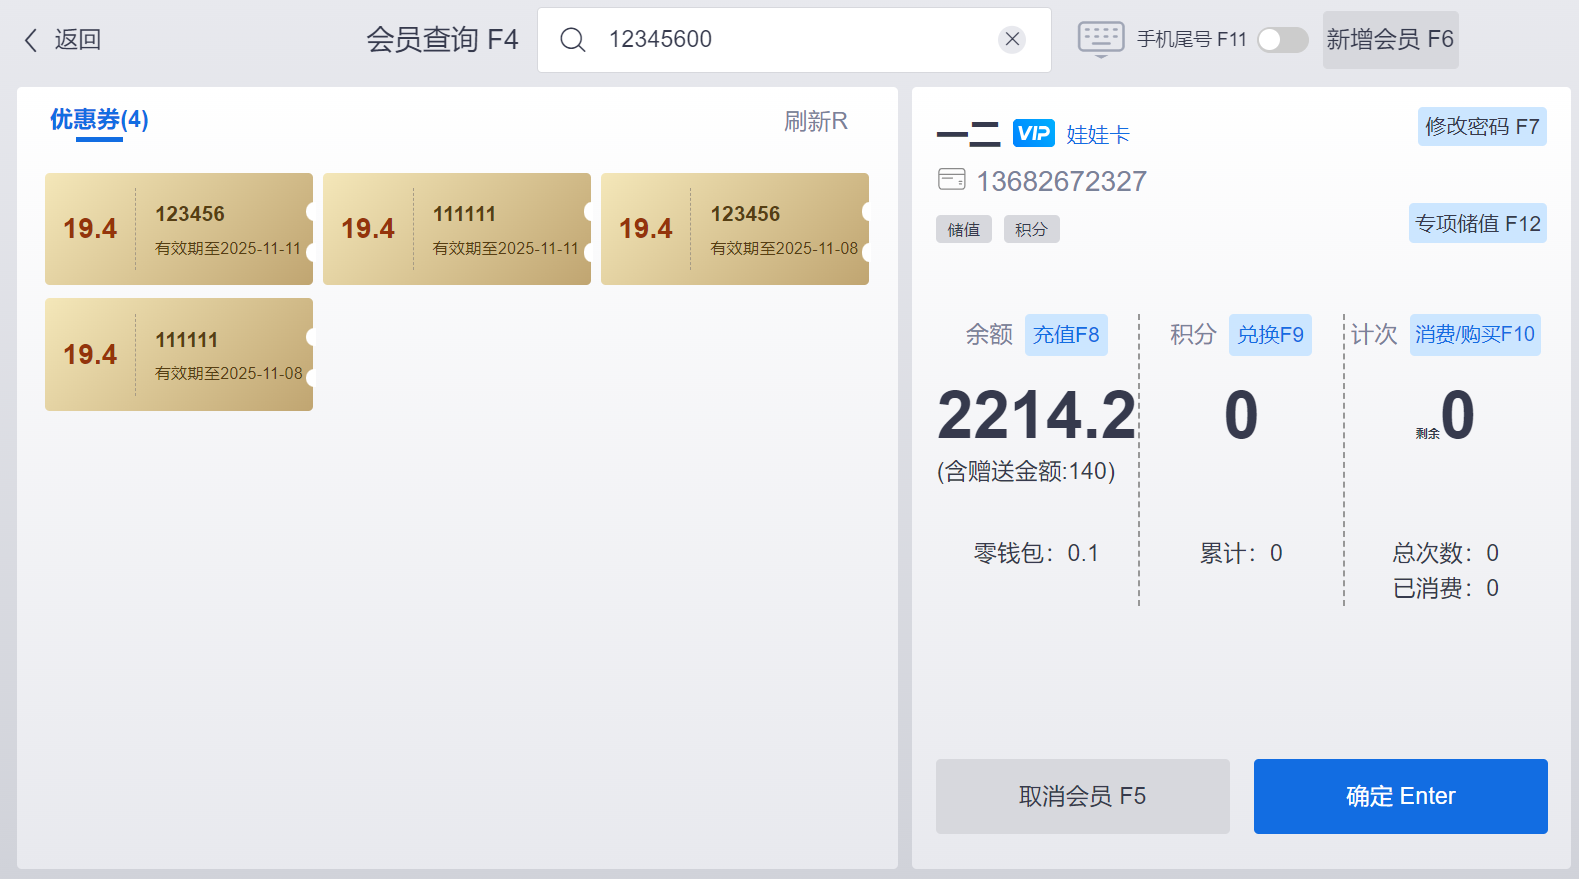Clear the search field with X icon
Image resolution: width=1579 pixels, height=879 pixels.
[x=1012, y=39]
